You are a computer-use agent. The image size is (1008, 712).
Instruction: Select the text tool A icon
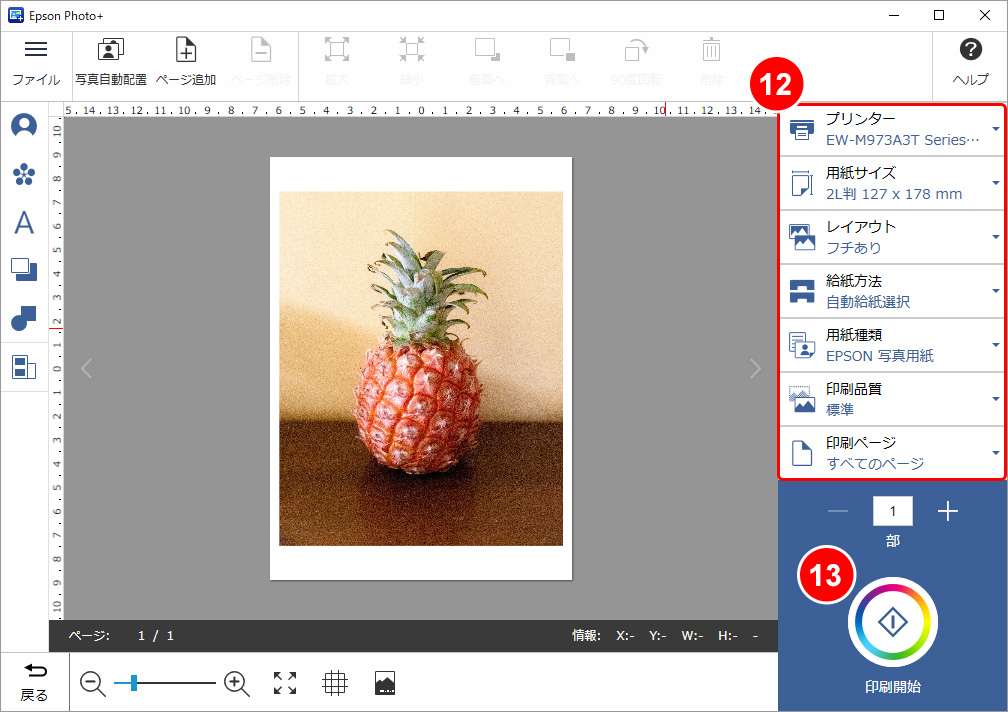pyautogui.click(x=24, y=222)
